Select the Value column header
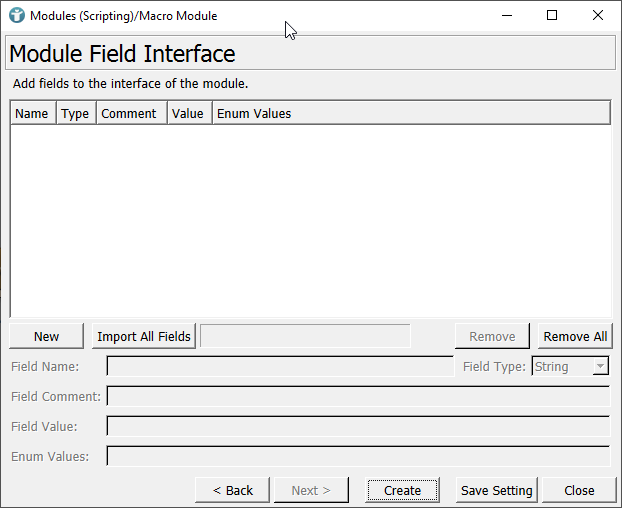Screen dimensions: 622x508 point(187,113)
